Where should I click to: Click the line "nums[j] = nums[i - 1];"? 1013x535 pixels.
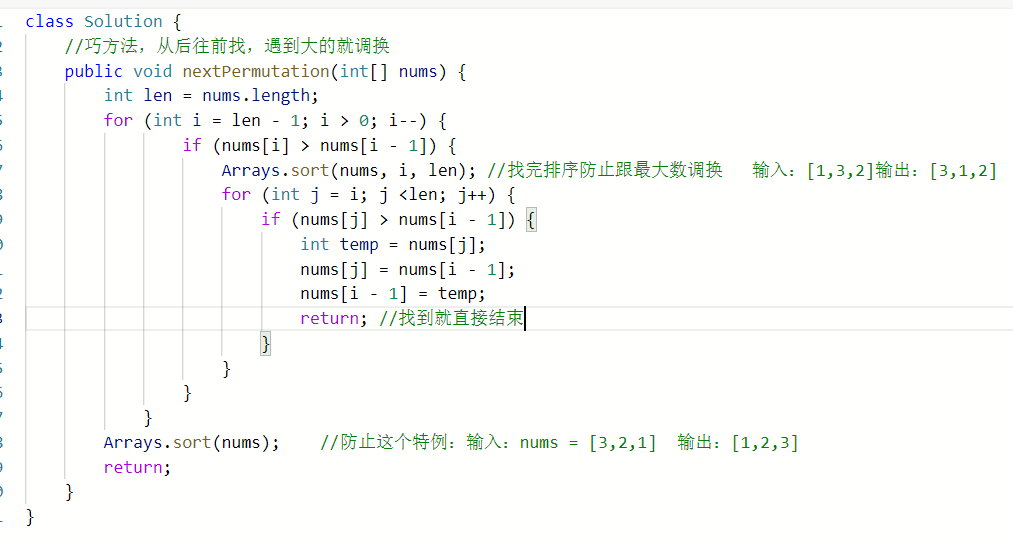(408, 269)
